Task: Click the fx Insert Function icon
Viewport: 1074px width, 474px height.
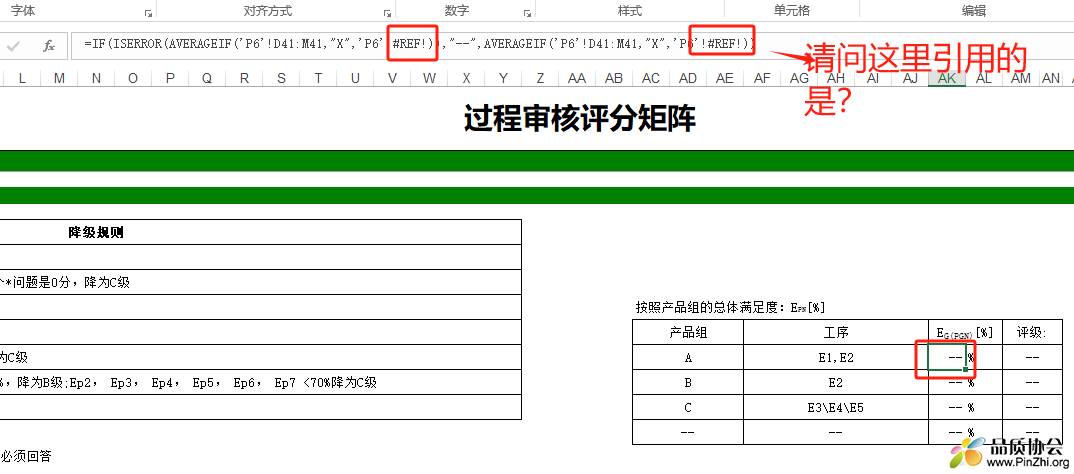Action: coord(49,46)
